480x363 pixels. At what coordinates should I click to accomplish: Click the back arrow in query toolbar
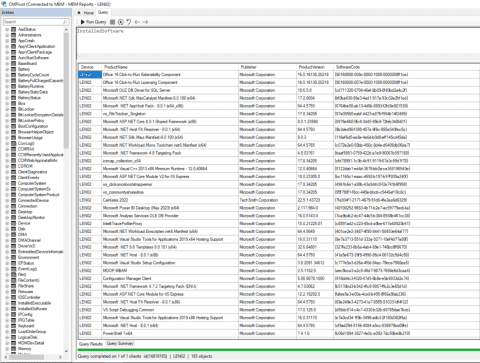[137, 22]
